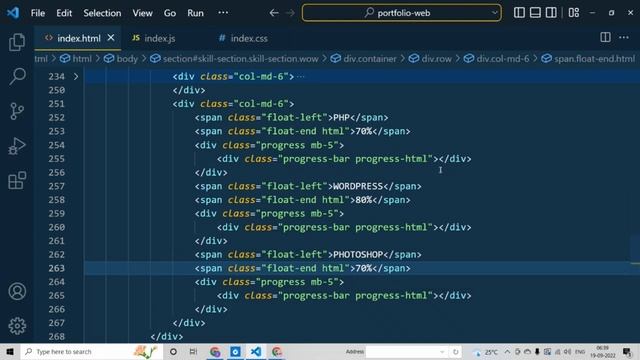Click the taskbar Address input field
Viewport: 640px width, 360px height.
(403, 351)
